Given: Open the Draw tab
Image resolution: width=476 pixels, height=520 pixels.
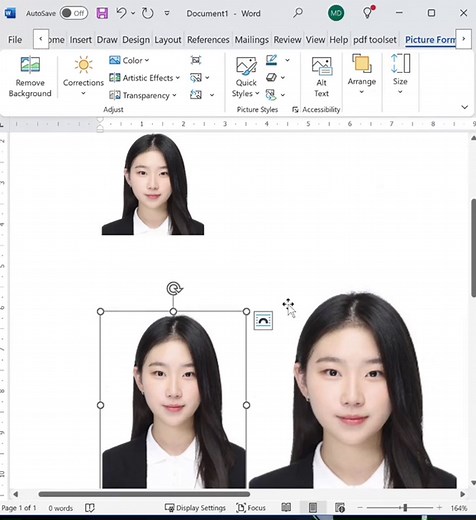Looking at the screenshot, I should point(107,40).
